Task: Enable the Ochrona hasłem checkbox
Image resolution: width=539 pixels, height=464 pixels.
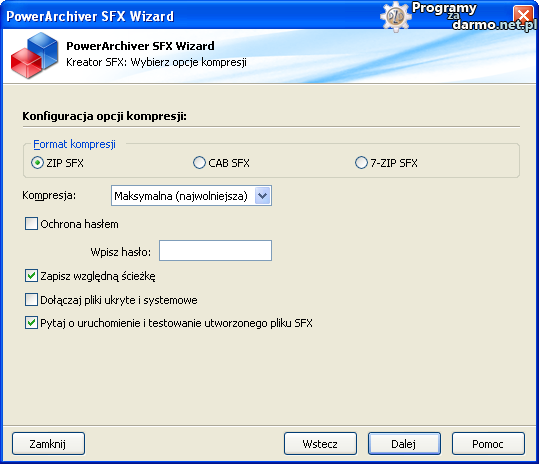Action: pos(31,224)
